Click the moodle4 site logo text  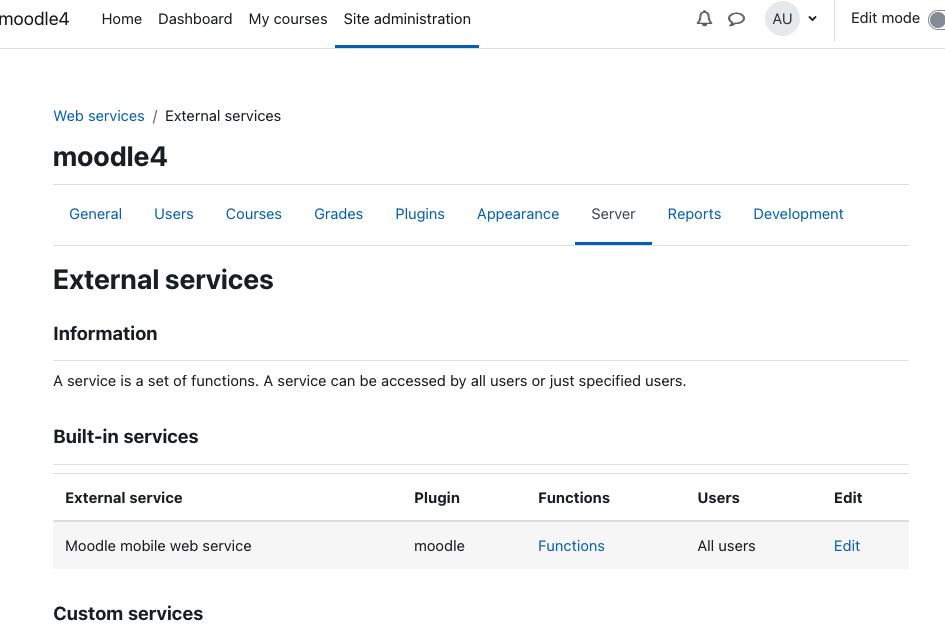pos(34,19)
